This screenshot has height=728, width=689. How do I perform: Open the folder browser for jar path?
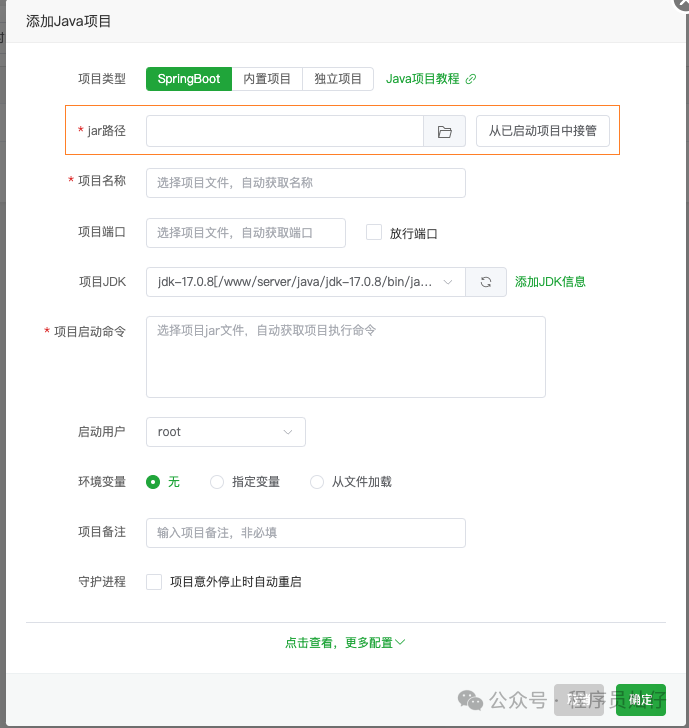point(444,131)
